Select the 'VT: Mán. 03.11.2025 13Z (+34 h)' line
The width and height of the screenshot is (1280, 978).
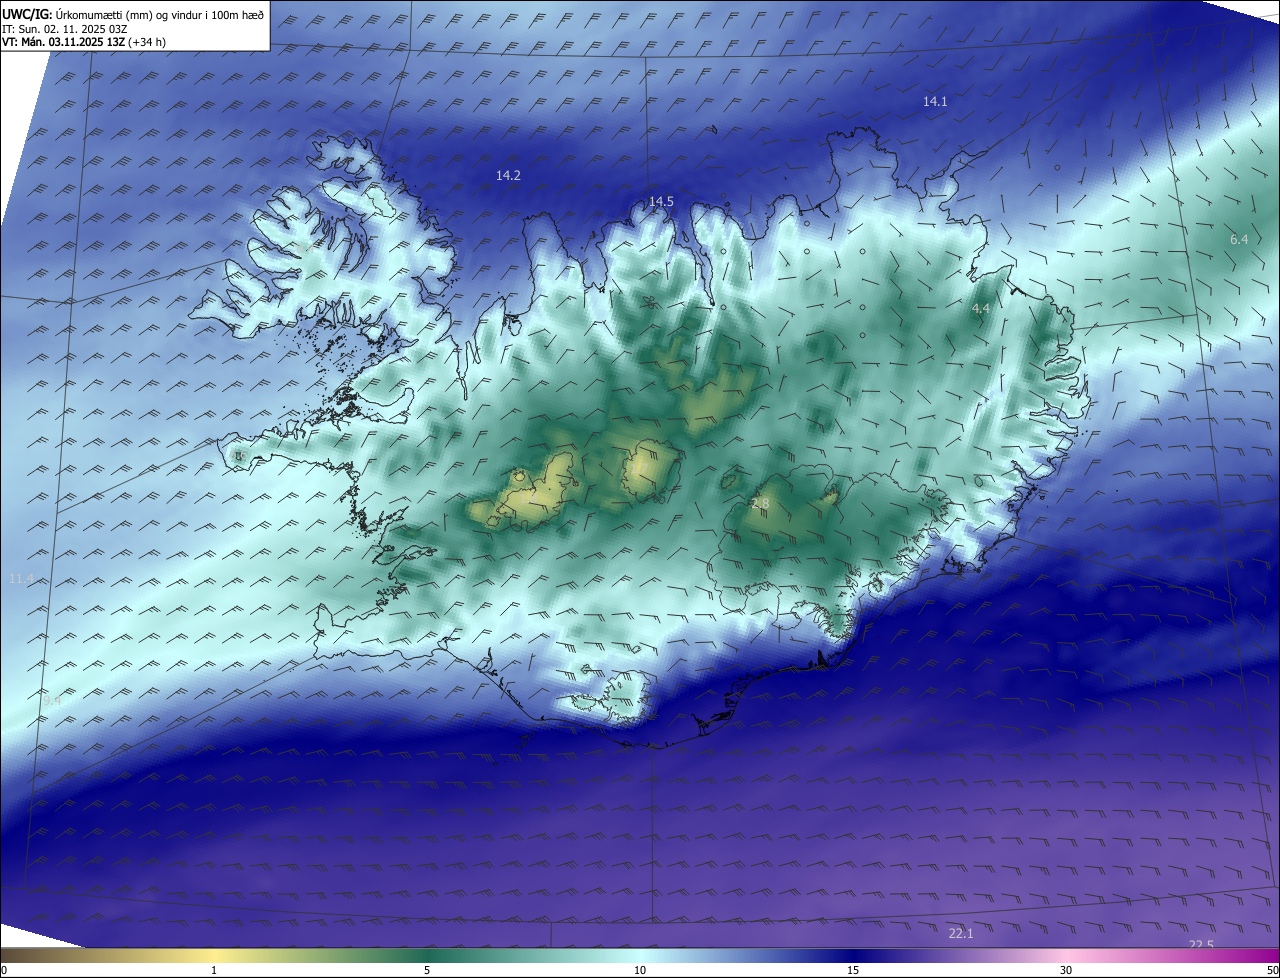84,42
